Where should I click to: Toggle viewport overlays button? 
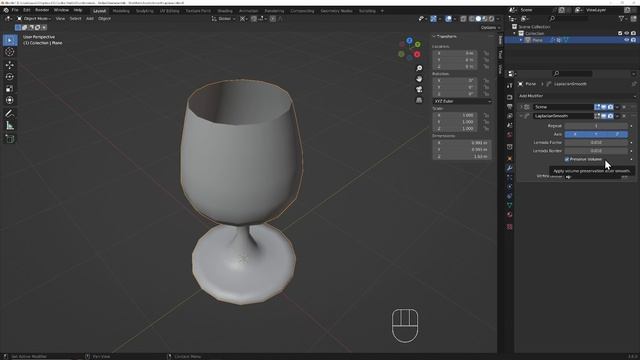coord(448,19)
